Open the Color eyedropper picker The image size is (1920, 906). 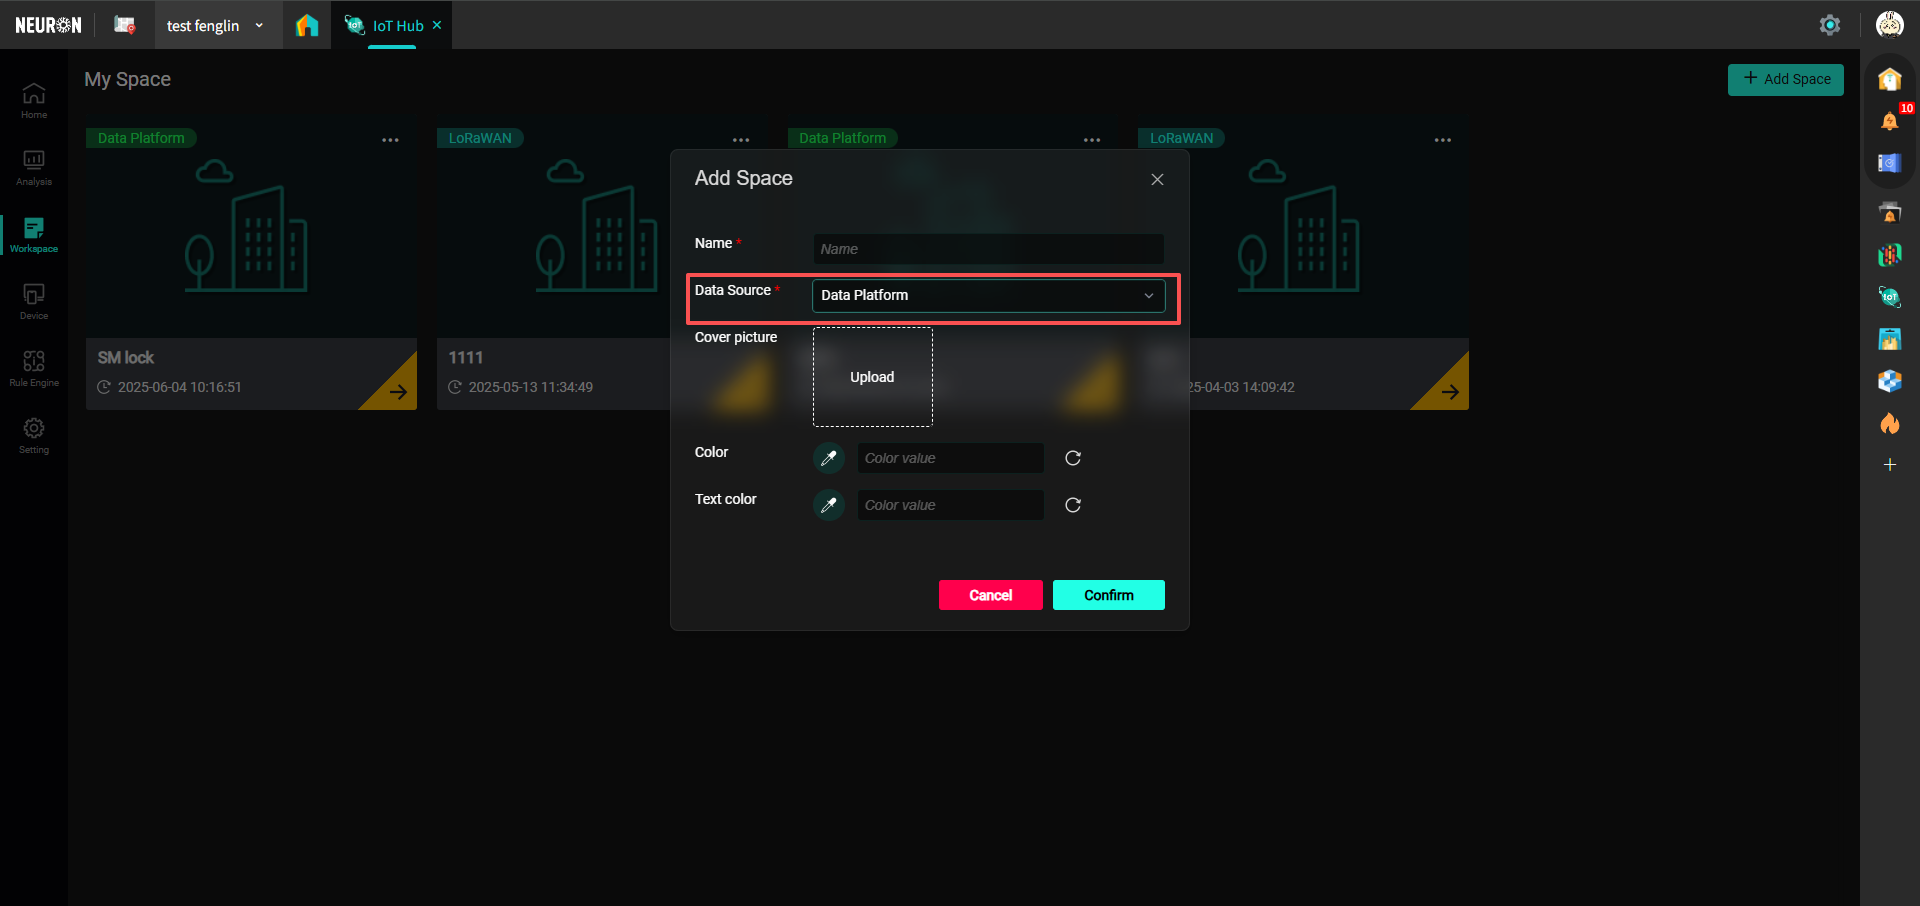pos(828,458)
